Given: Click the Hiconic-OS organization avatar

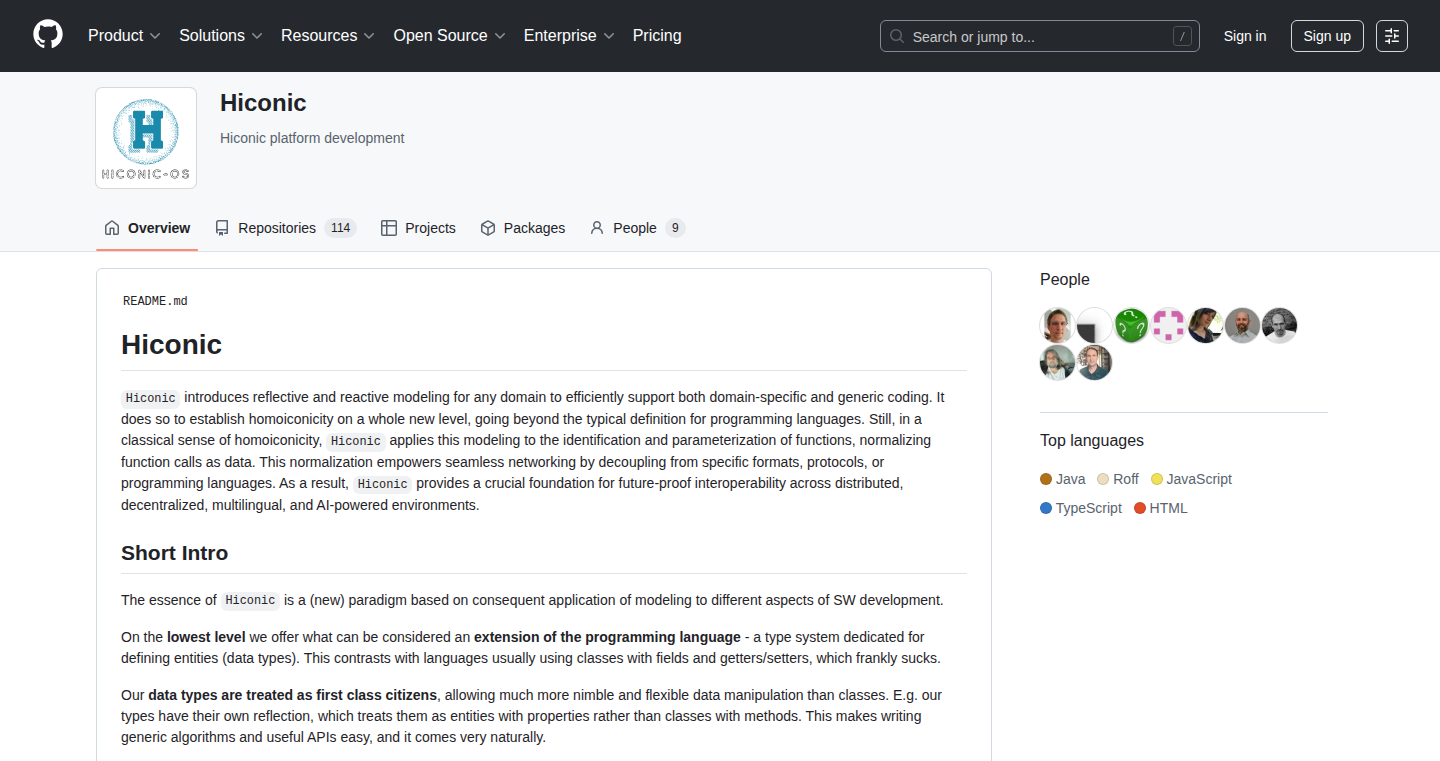Looking at the screenshot, I should (146, 138).
